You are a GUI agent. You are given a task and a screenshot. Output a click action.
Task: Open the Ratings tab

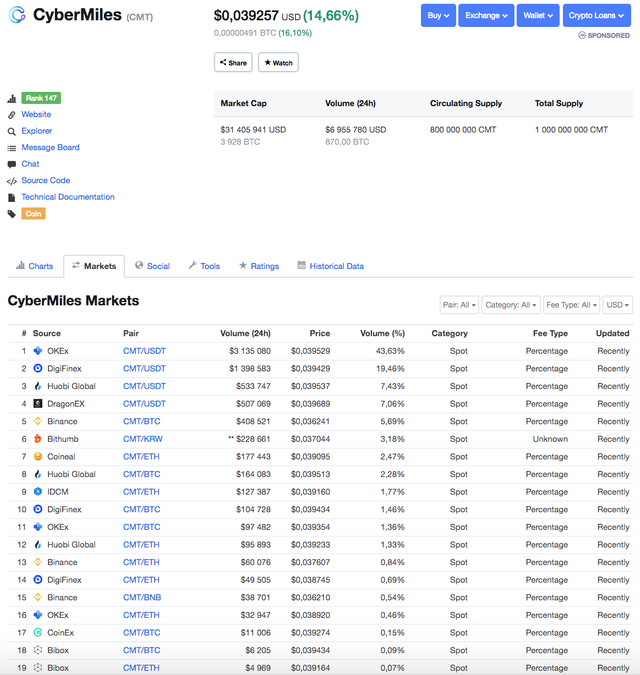click(259, 266)
